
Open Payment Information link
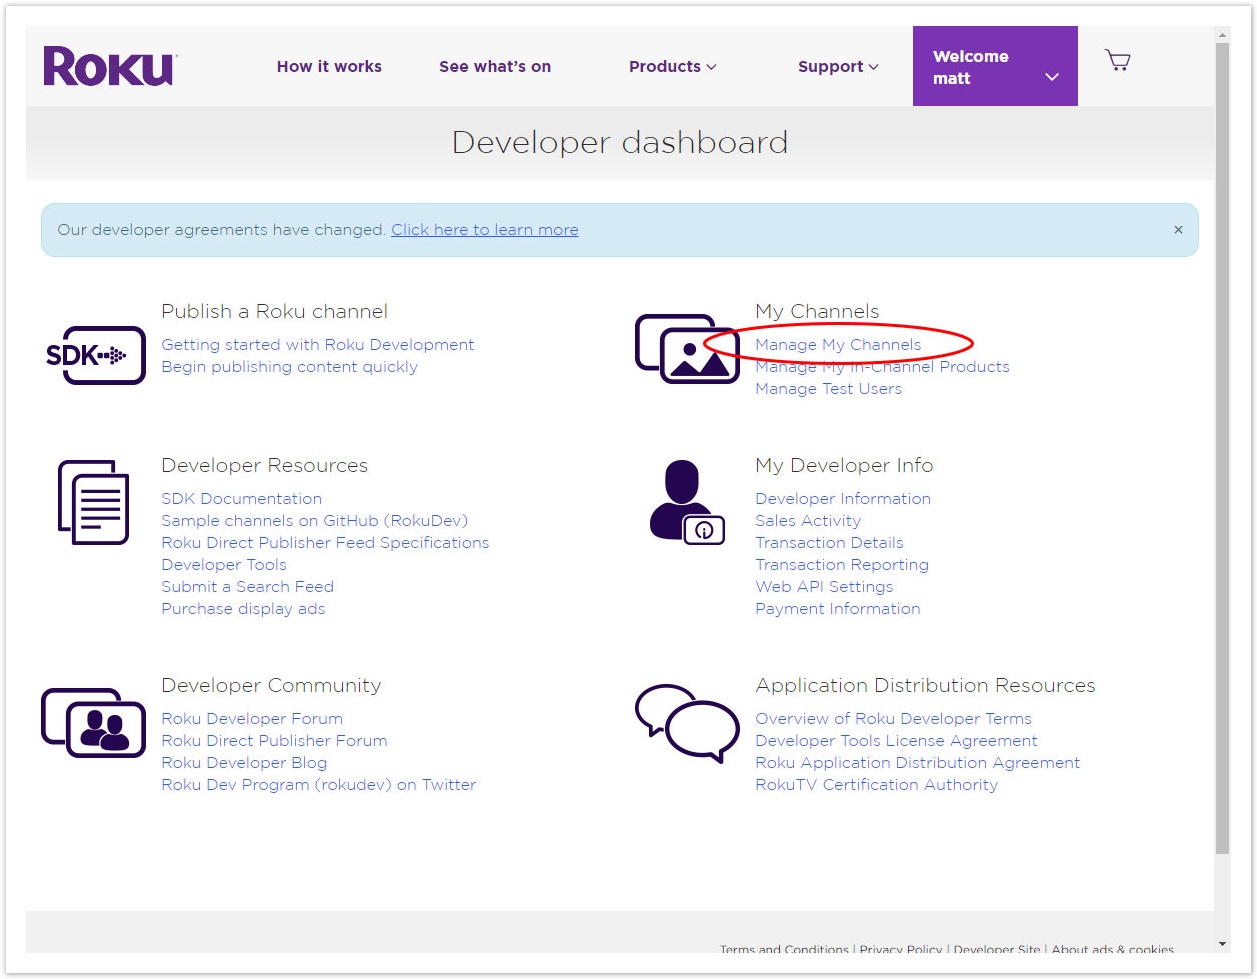838,609
